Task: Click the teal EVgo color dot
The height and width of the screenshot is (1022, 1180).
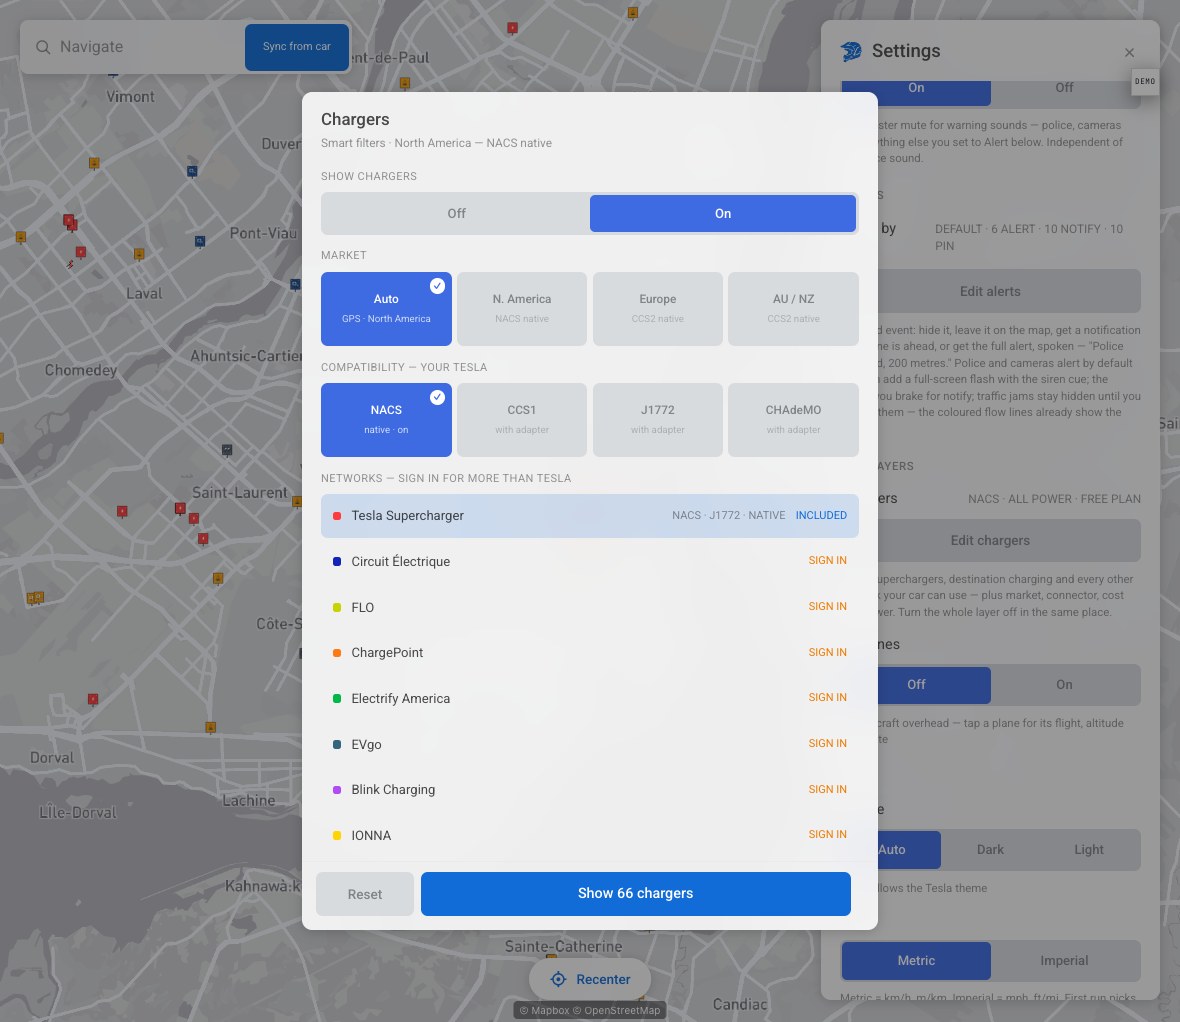Action: coord(337,744)
